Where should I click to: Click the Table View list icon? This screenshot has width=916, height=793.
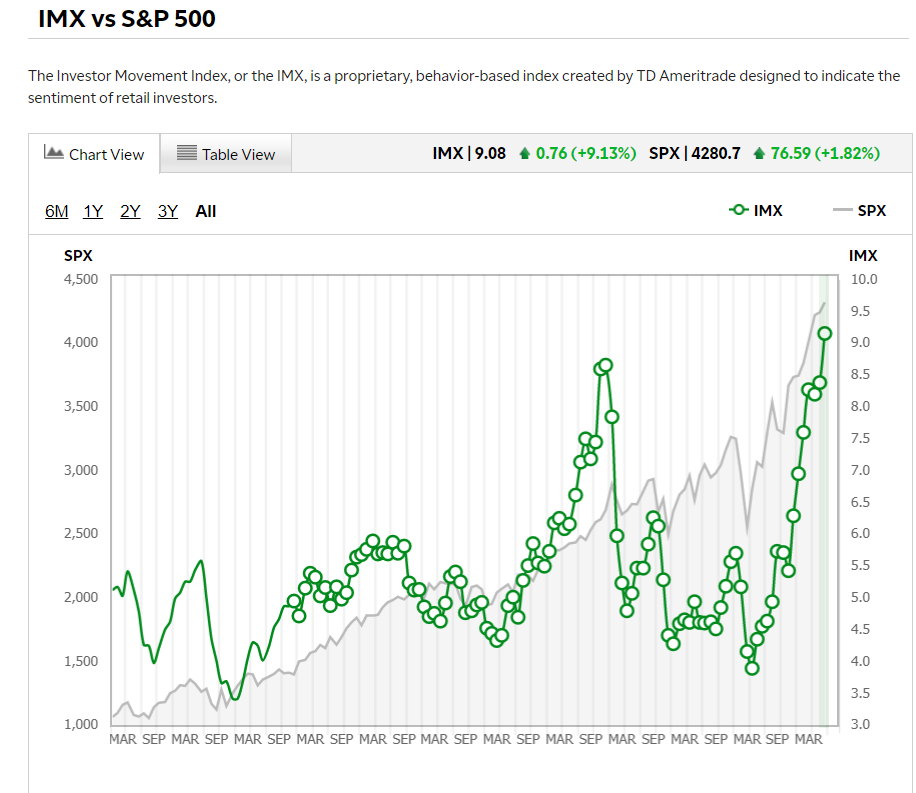click(x=185, y=153)
